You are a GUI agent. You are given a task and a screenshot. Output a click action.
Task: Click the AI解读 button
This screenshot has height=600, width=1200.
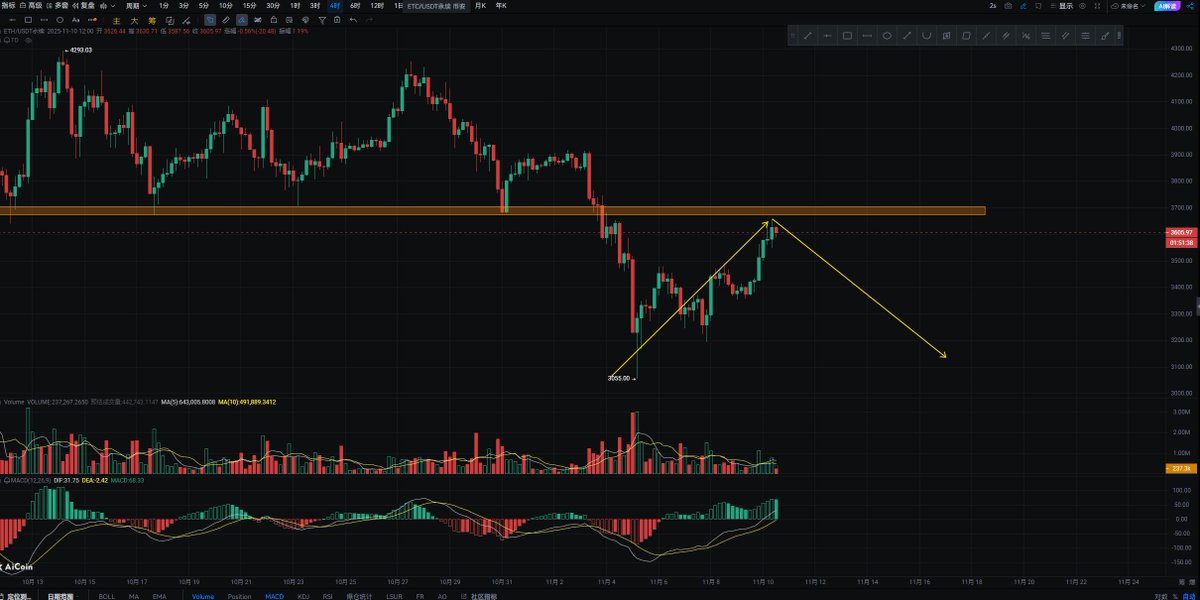(1166, 6)
